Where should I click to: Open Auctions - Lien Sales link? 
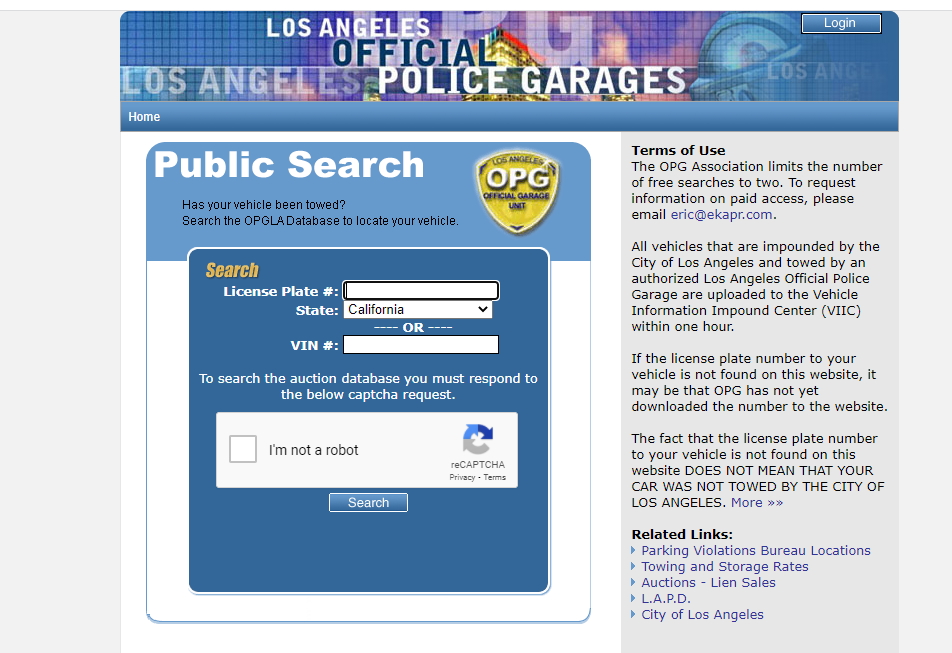tap(709, 583)
